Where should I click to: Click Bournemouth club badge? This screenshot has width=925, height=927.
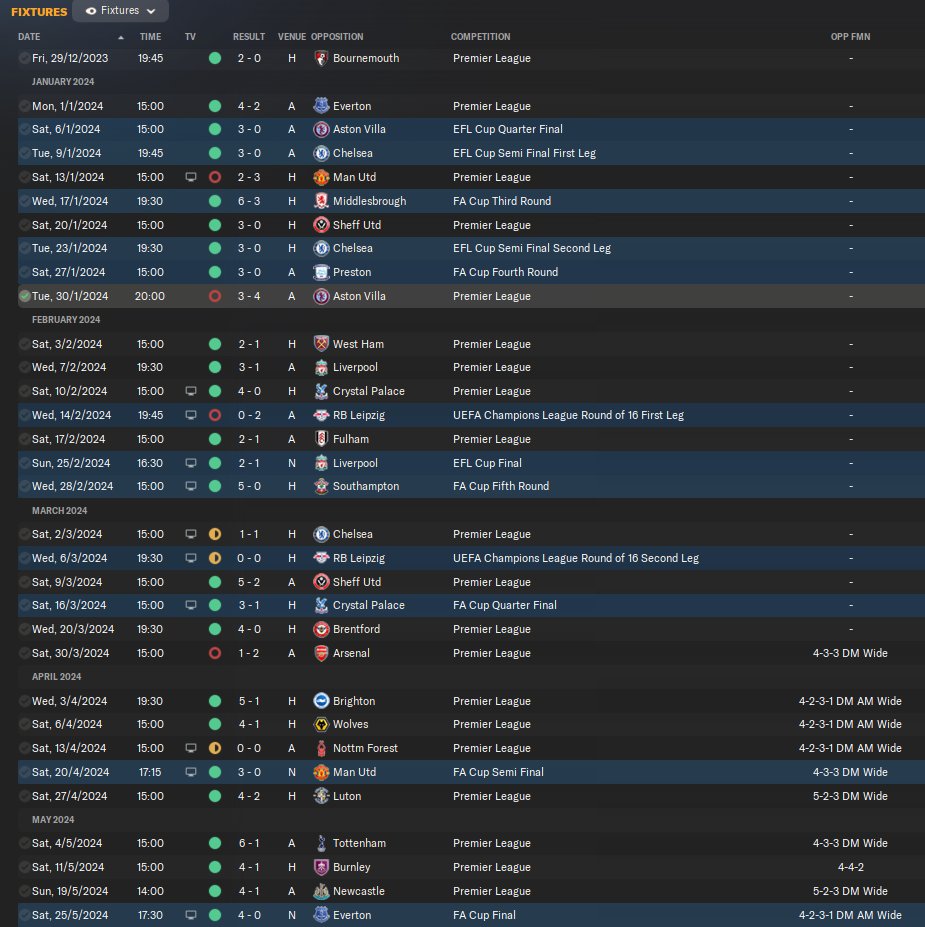tap(321, 59)
